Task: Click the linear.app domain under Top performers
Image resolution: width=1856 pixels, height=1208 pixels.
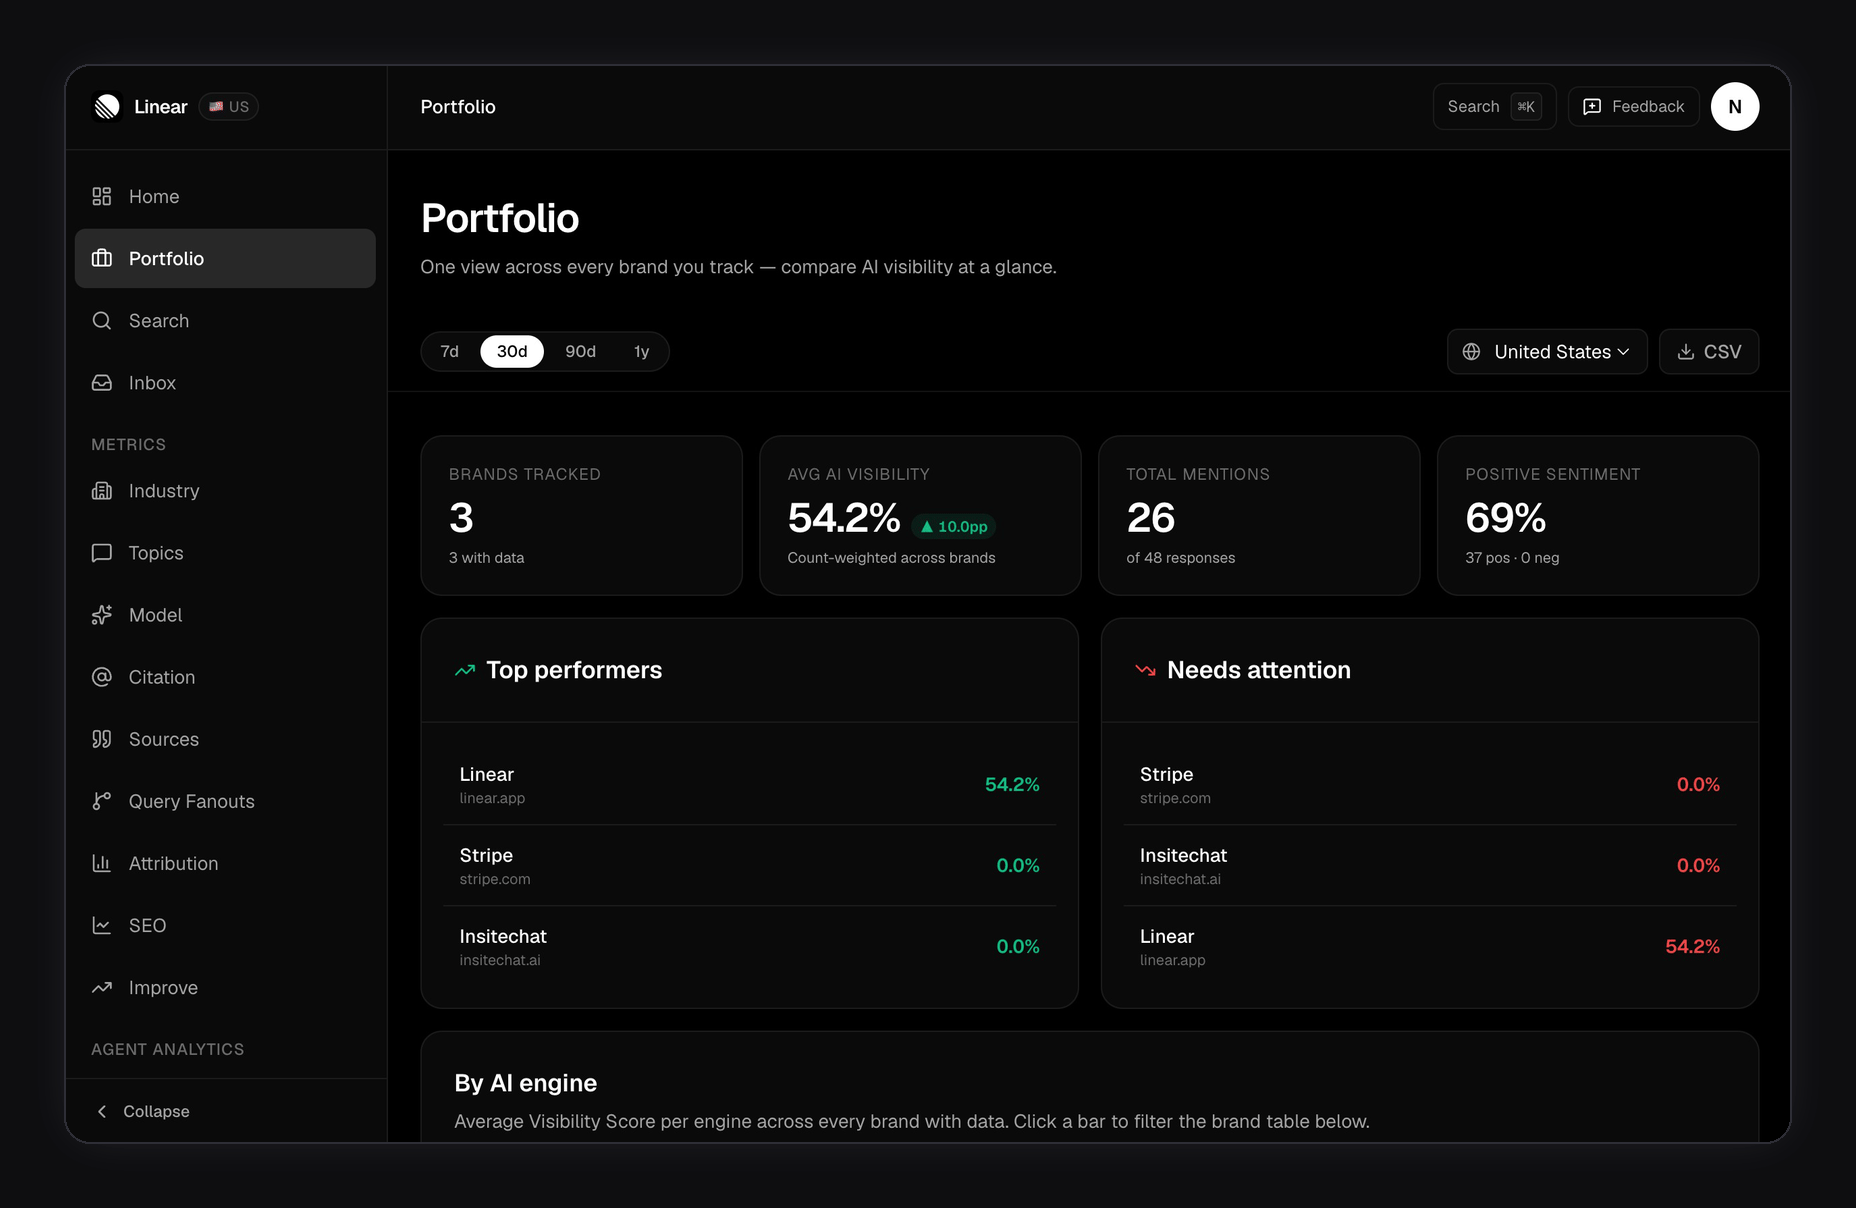Action: pos(492,798)
